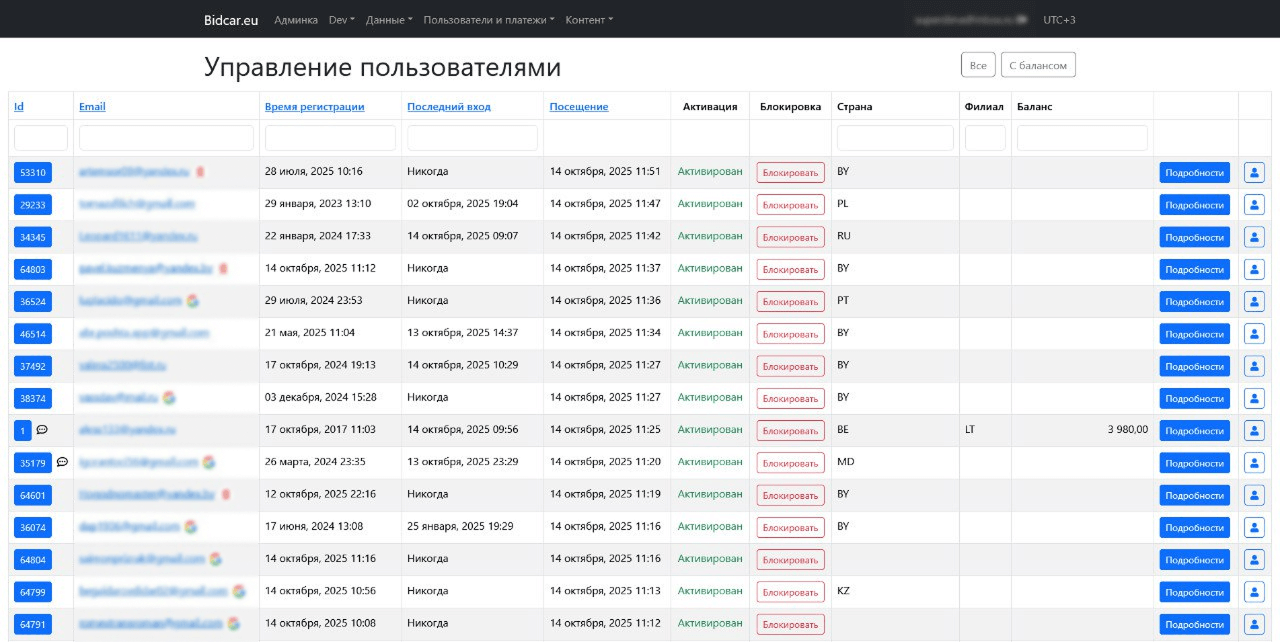
Task: Switch the user filter to 'Все'
Action: pos(977,63)
